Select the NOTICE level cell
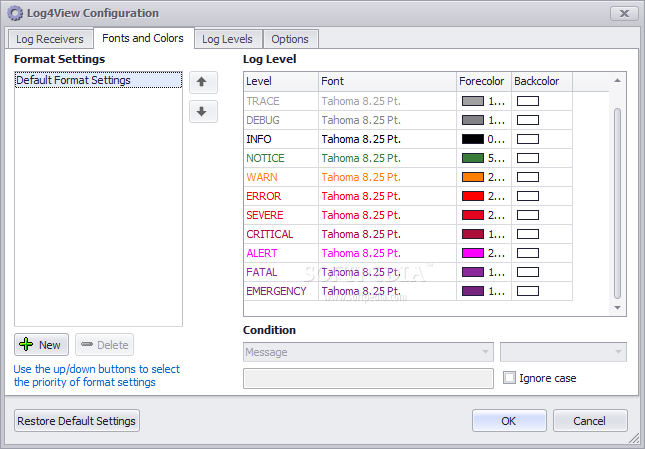645x449 pixels. click(281, 158)
